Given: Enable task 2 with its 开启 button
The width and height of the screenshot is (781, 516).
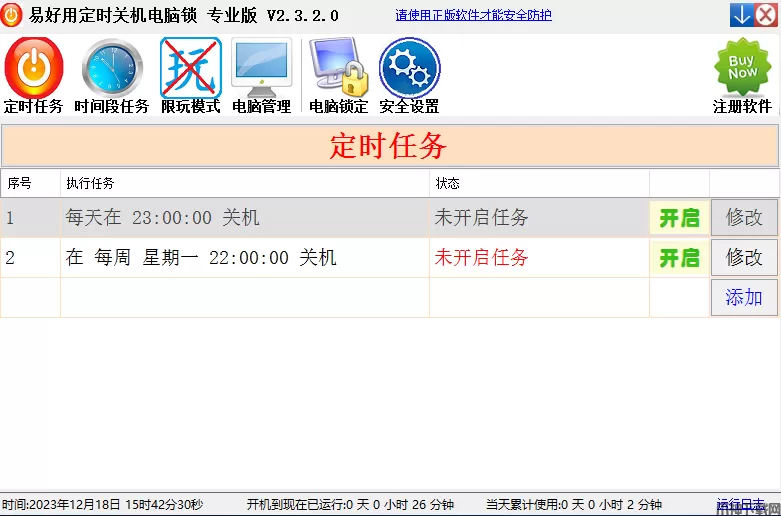Looking at the screenshot, I should 679,258.
